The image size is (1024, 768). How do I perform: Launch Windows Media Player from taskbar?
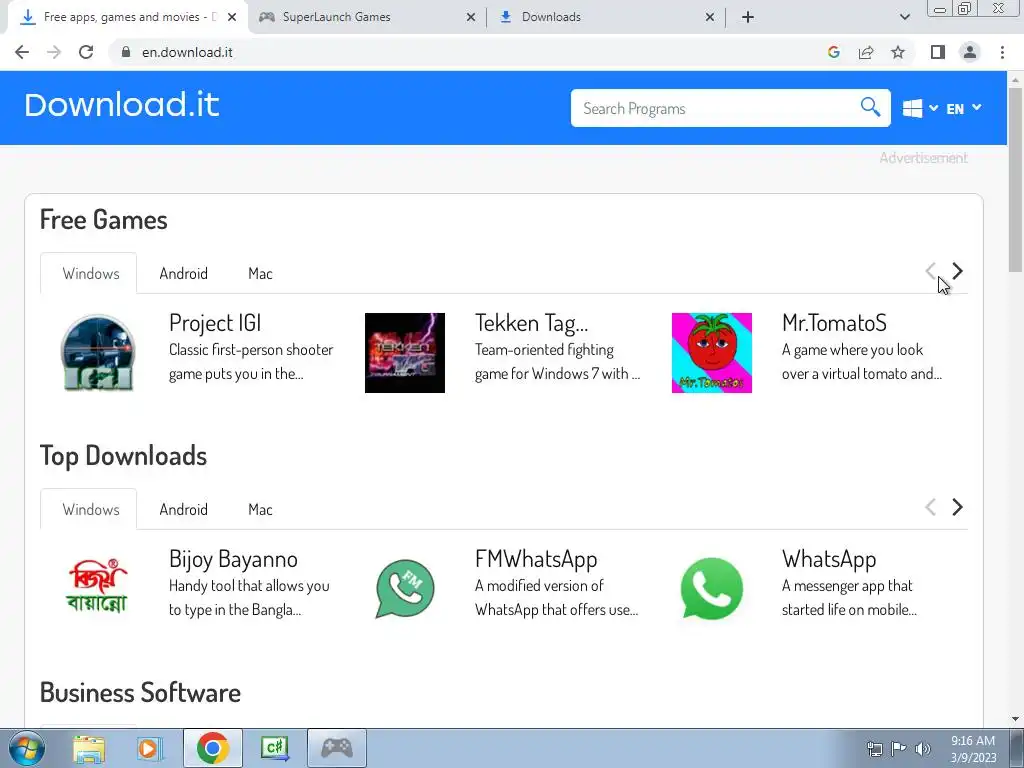click(149, 748)
